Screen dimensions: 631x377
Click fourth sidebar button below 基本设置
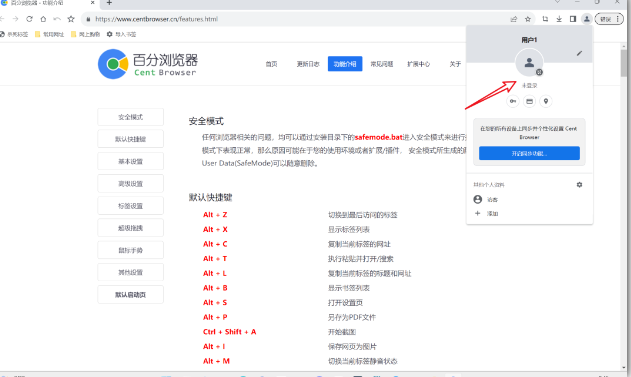pyautogui.click(x=130, y=184)
